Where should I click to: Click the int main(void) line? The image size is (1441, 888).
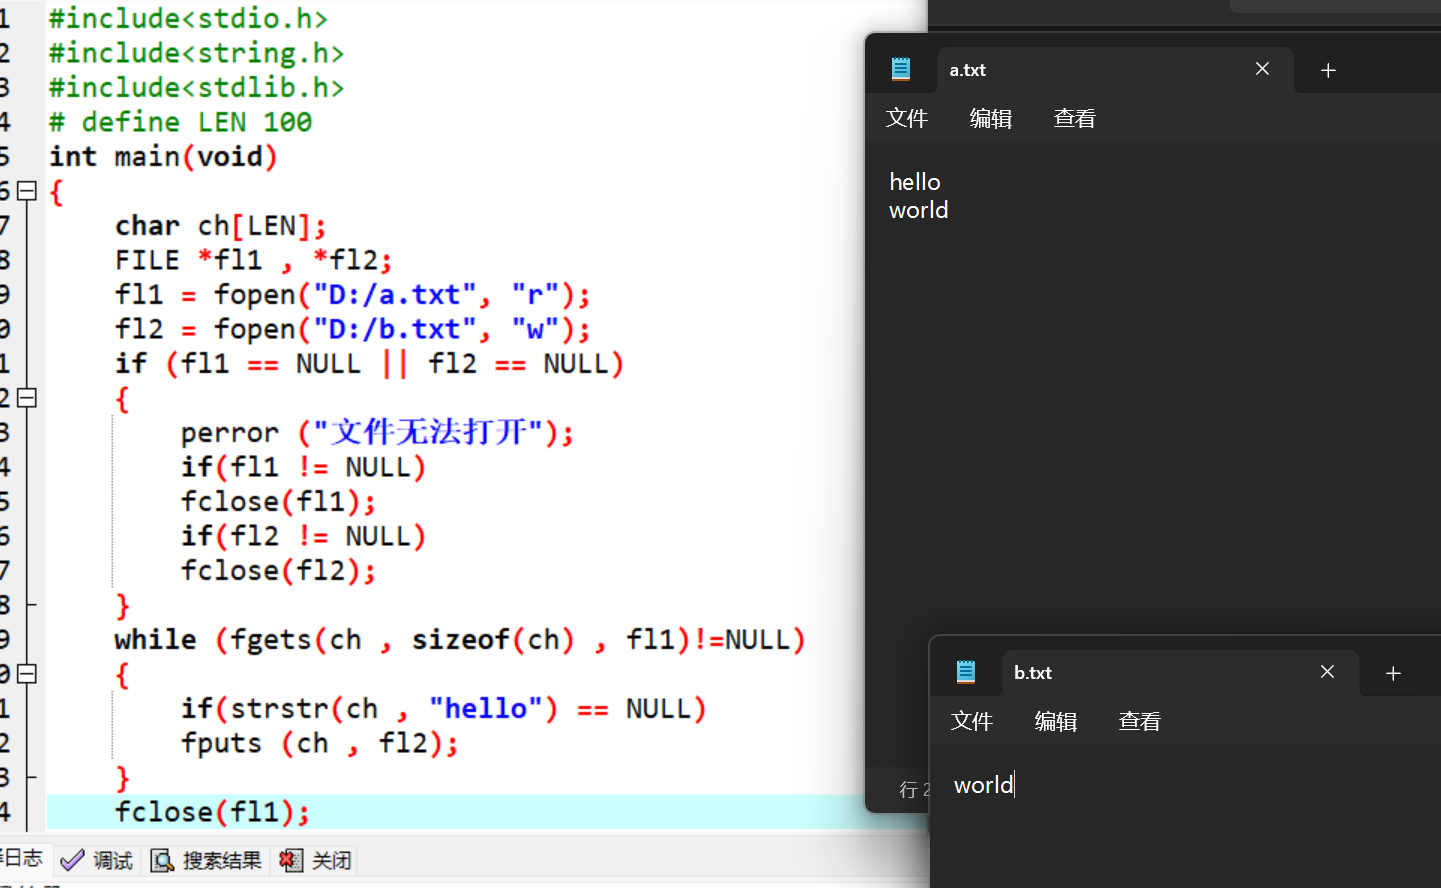[163, 156]
